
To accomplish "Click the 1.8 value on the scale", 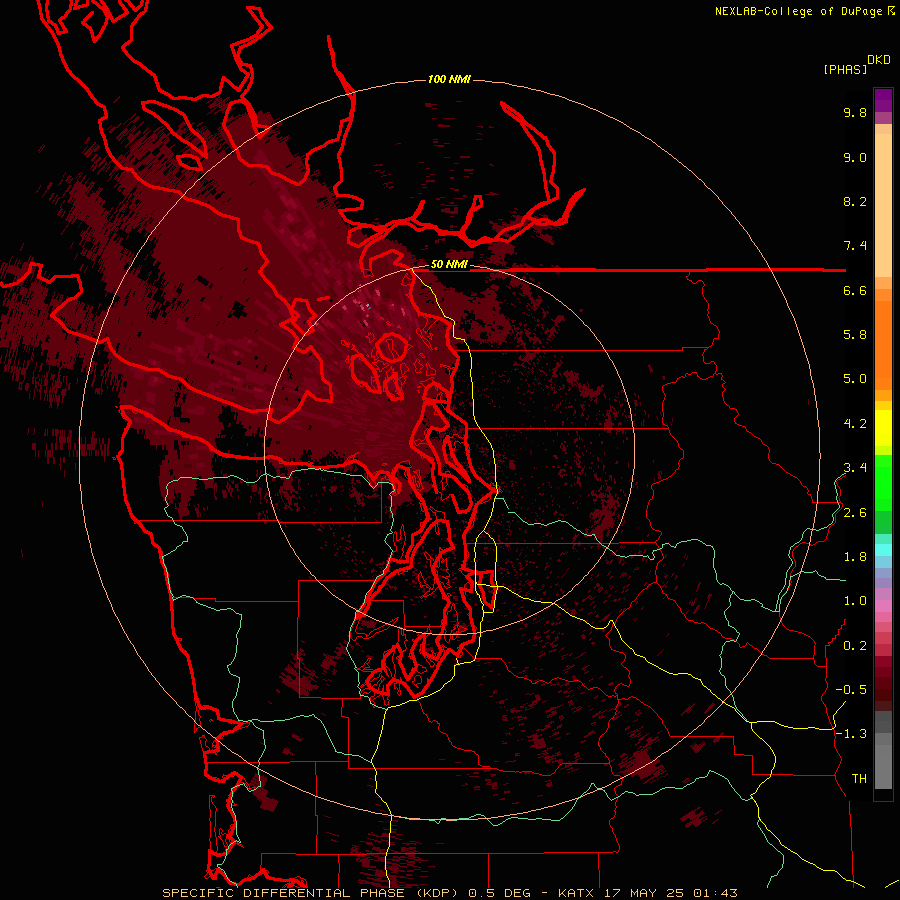I will tap(855, 557).
